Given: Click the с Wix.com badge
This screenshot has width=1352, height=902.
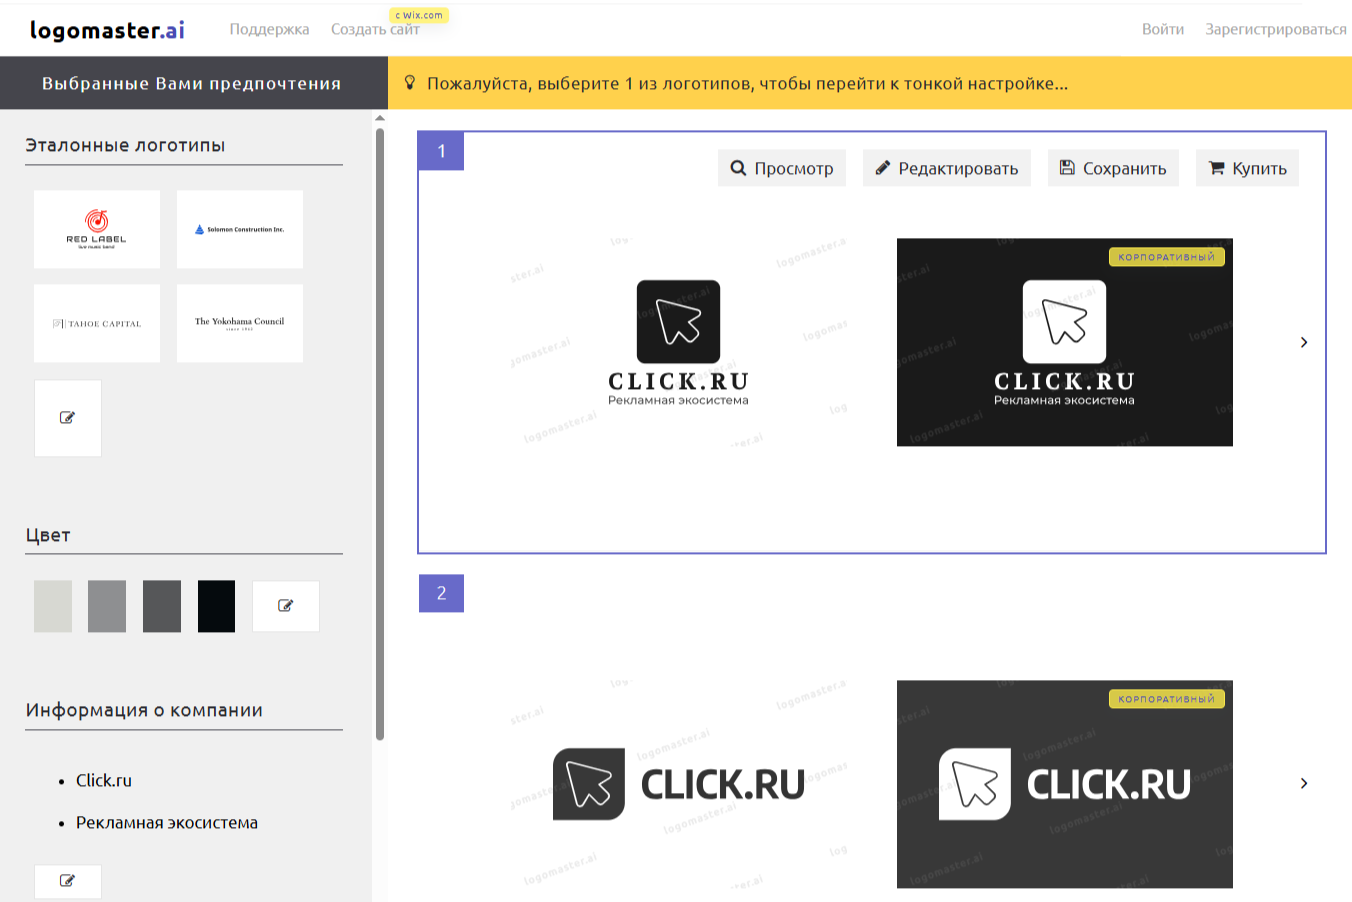Looking at the screenshot, I should pyautogui.click(x=420, y=15).
